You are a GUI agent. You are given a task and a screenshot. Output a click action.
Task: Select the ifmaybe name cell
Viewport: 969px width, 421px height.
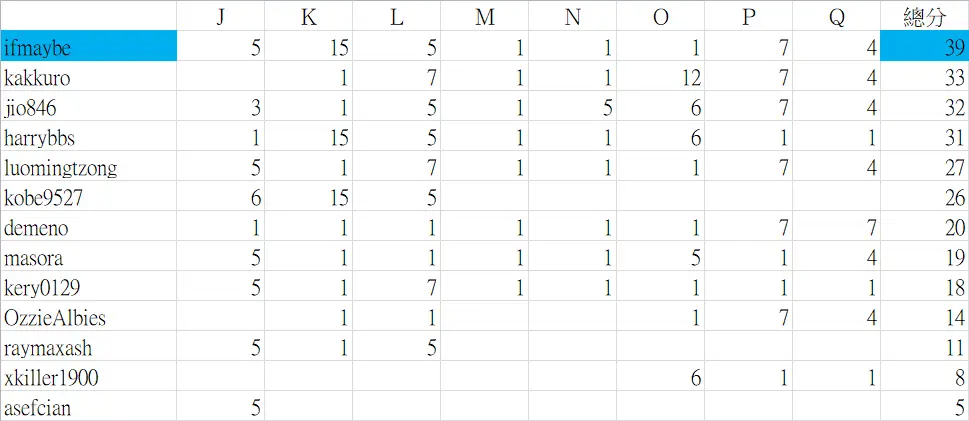pyautogui.click(x=89, y=47)
